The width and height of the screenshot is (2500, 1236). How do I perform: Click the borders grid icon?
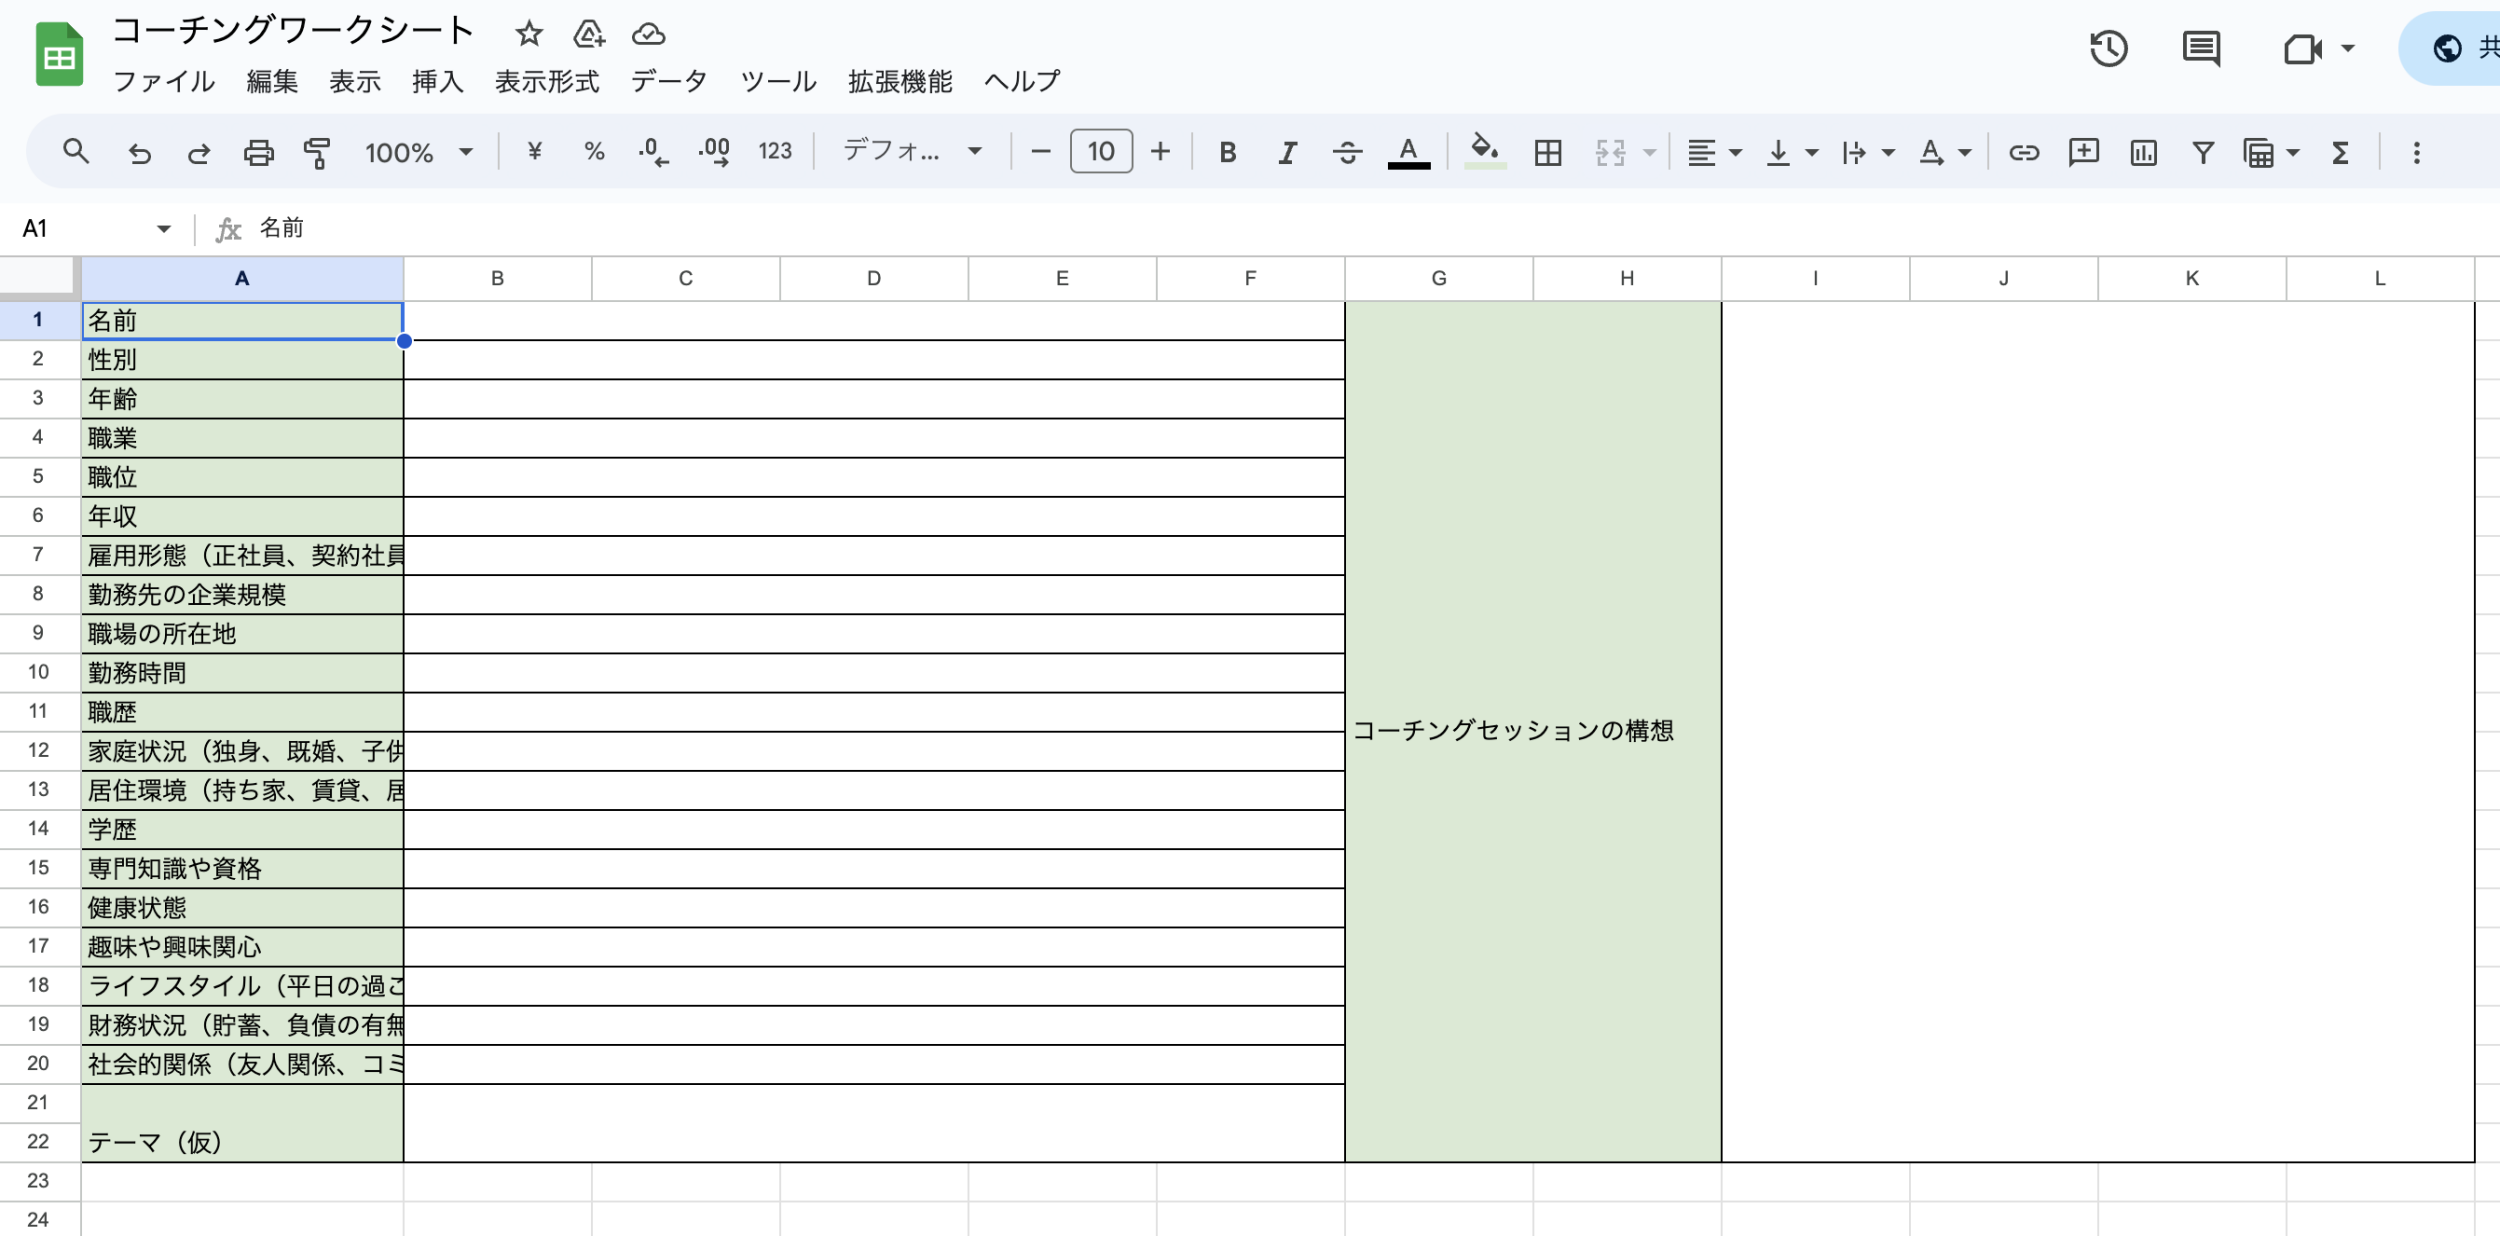click(x=1547, y=152)
